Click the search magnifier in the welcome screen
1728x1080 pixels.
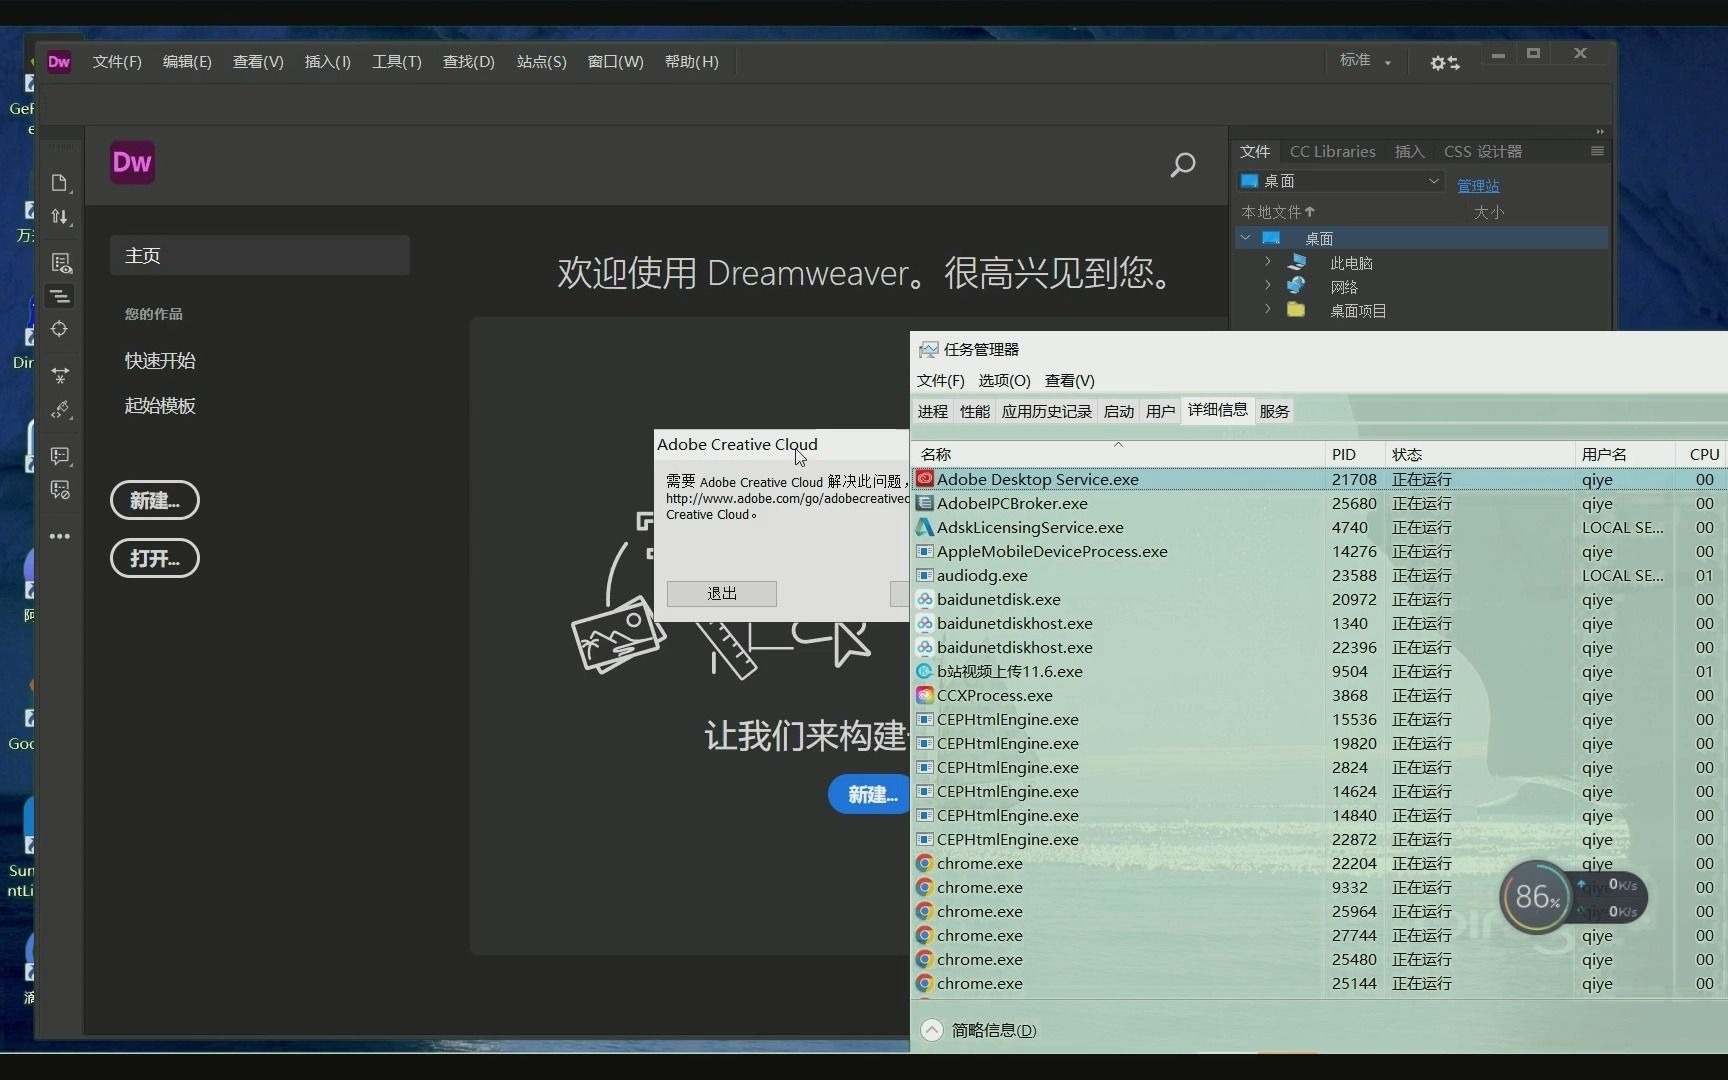[x=1183, y=164]
